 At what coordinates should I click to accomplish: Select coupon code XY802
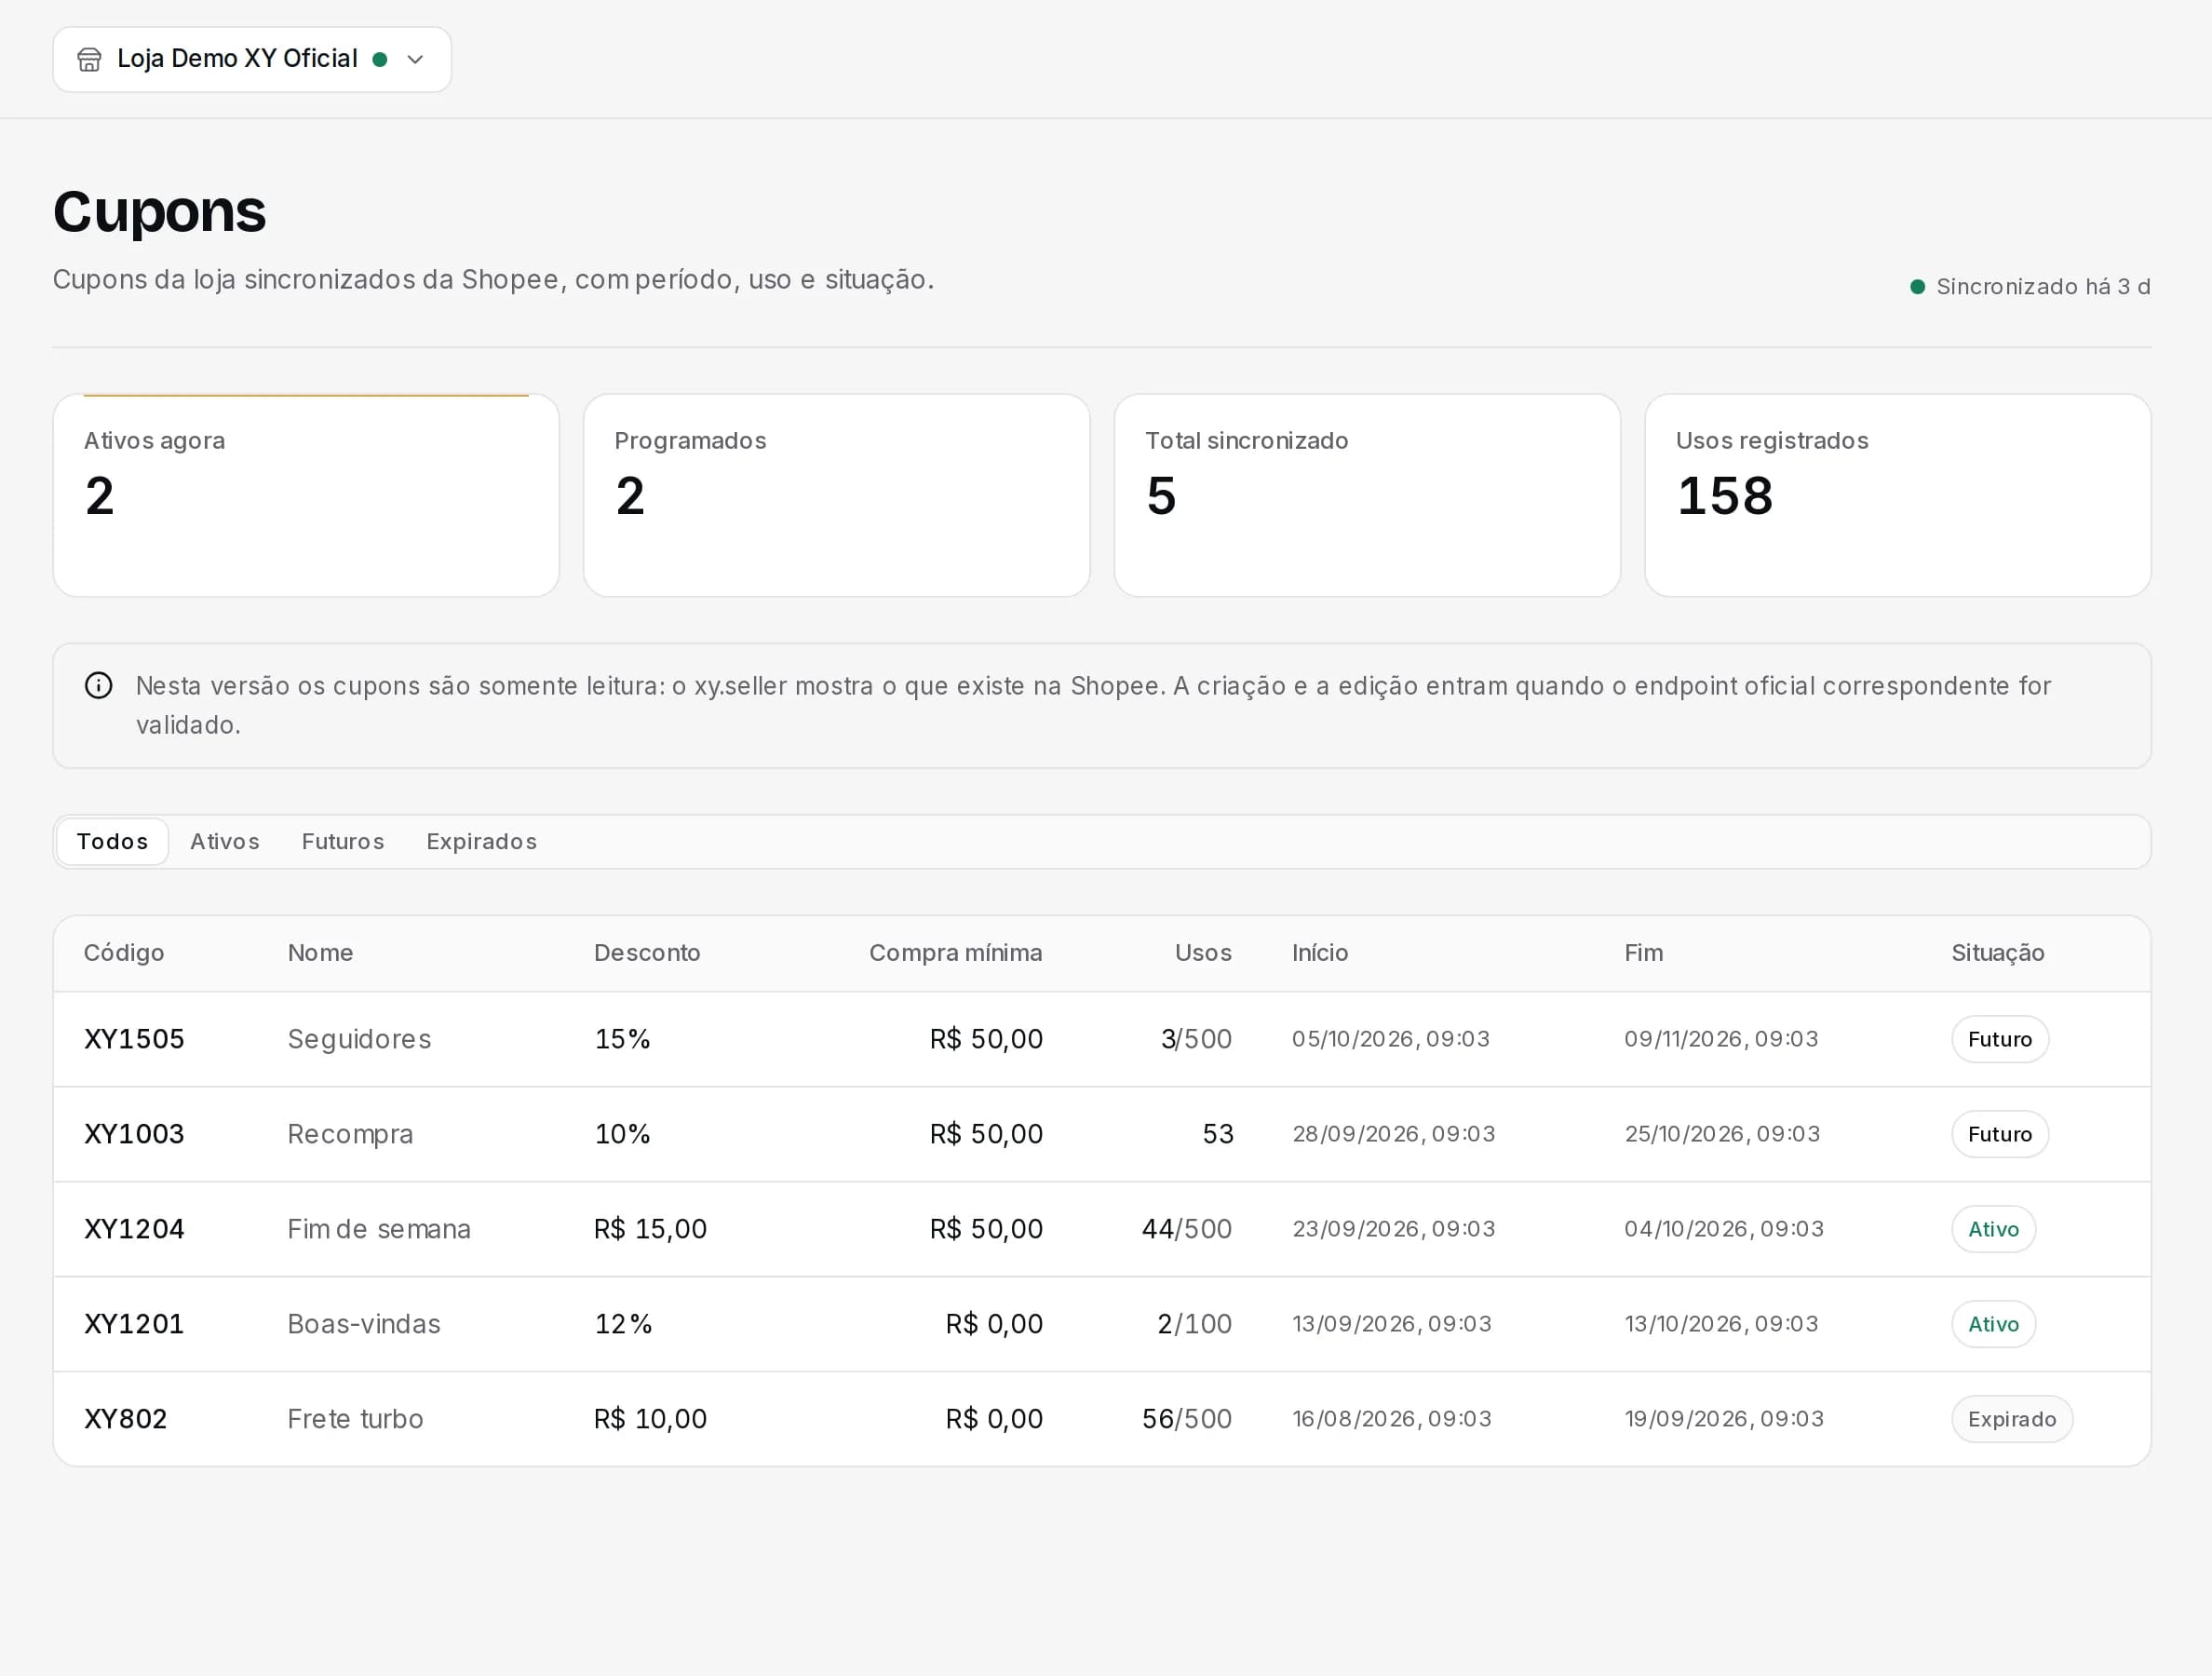[x=126, y=1420]
